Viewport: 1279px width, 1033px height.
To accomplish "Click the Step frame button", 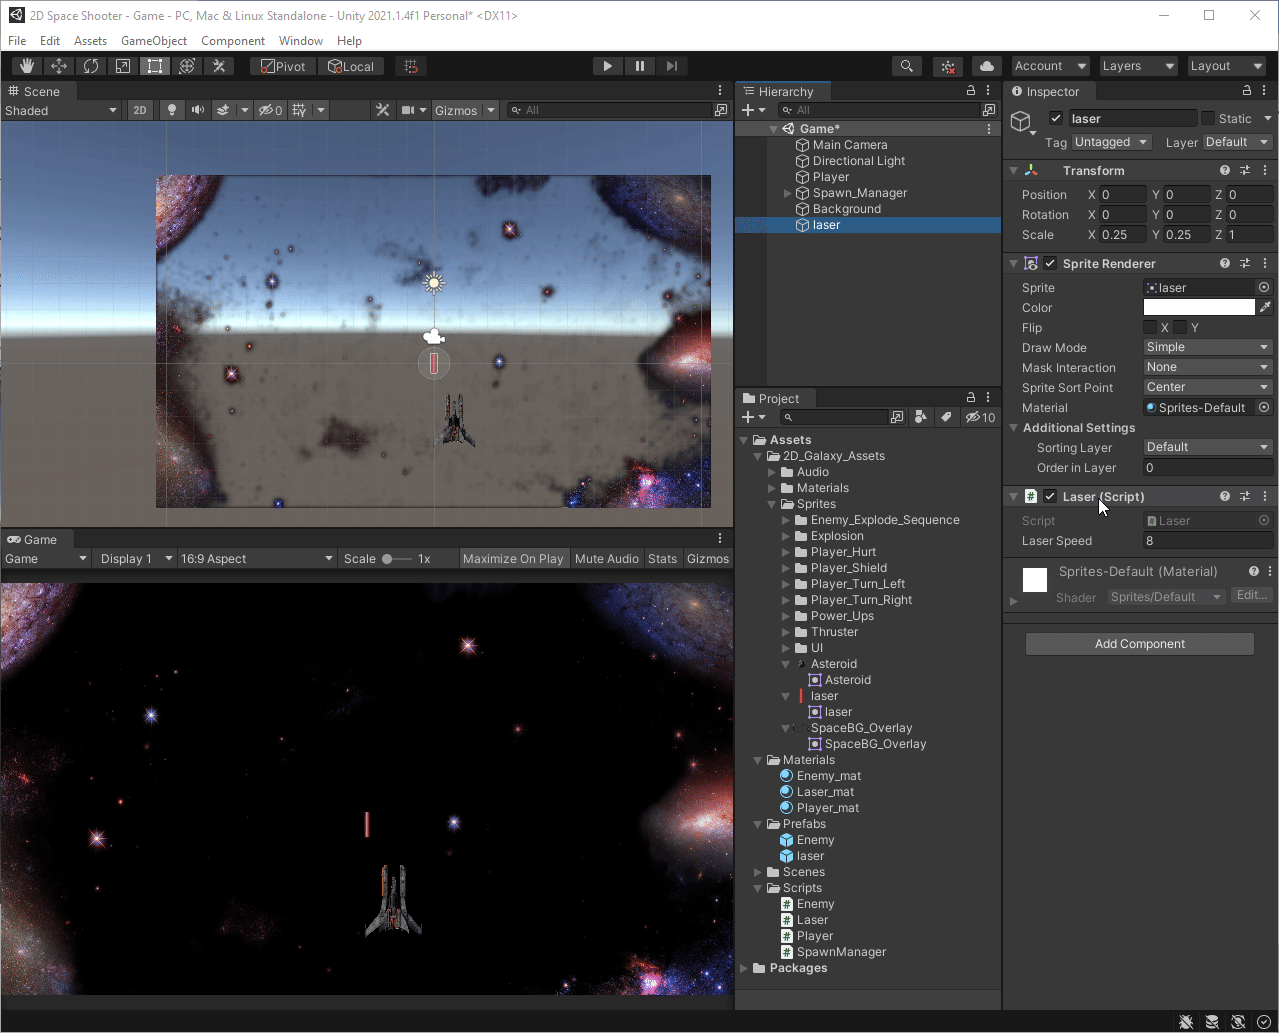I will coord(671,66).
